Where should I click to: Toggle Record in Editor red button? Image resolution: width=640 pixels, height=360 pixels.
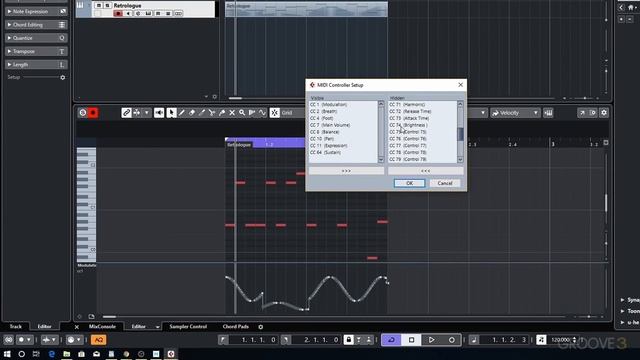tap(93, 113)
